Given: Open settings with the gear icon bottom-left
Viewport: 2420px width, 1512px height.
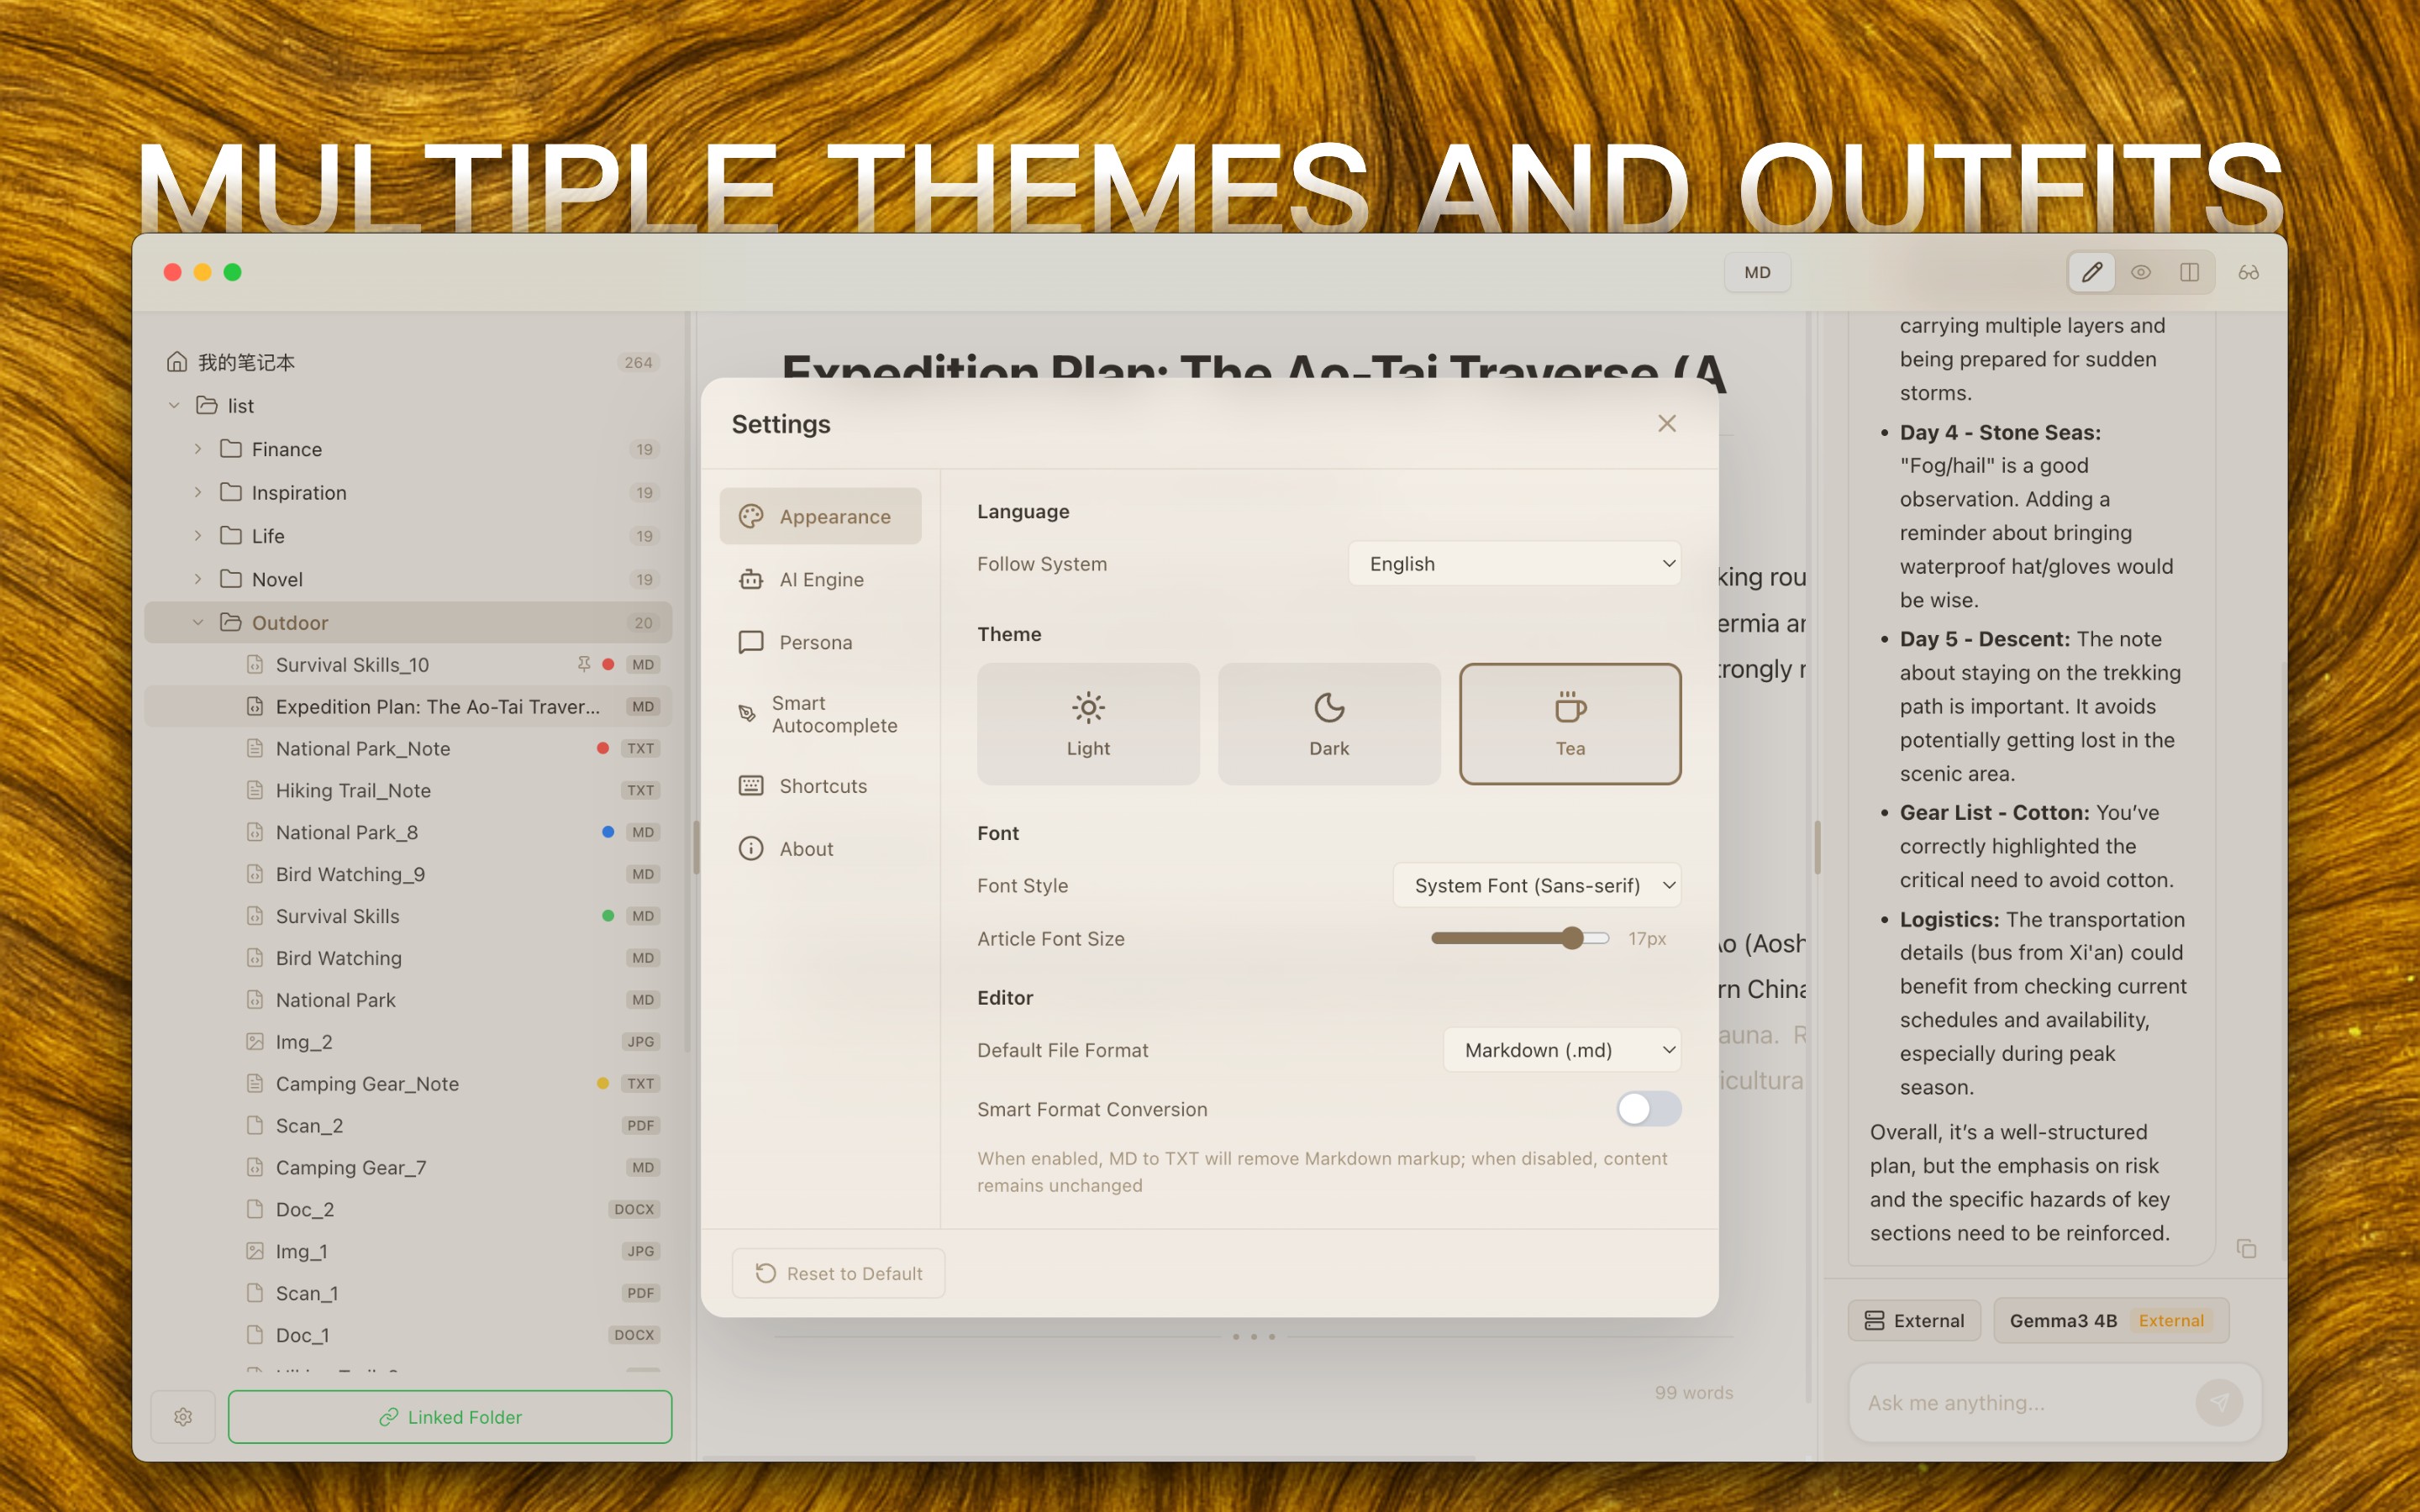Looking at the screenshot, I should coord(183,1417).
